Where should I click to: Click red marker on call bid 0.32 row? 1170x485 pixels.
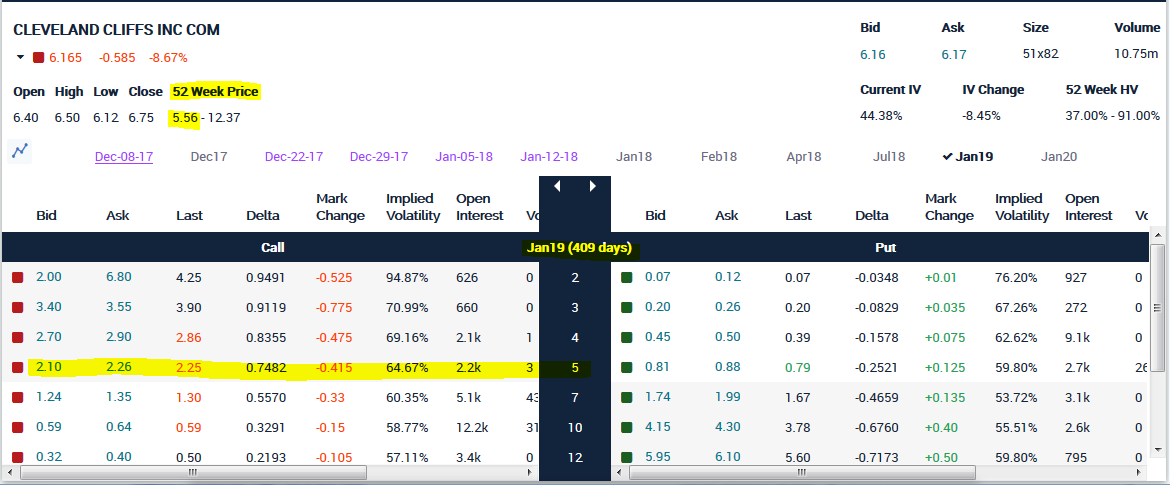(18, 457)
